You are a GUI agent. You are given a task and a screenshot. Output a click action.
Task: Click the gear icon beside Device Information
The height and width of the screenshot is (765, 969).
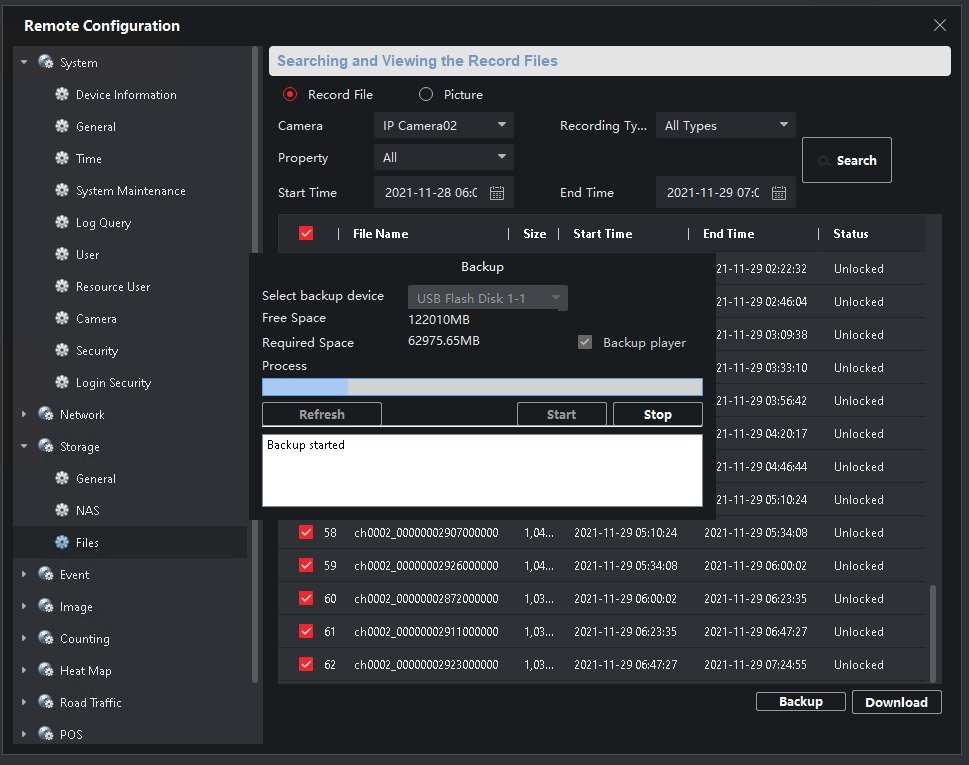click(62, 95)
